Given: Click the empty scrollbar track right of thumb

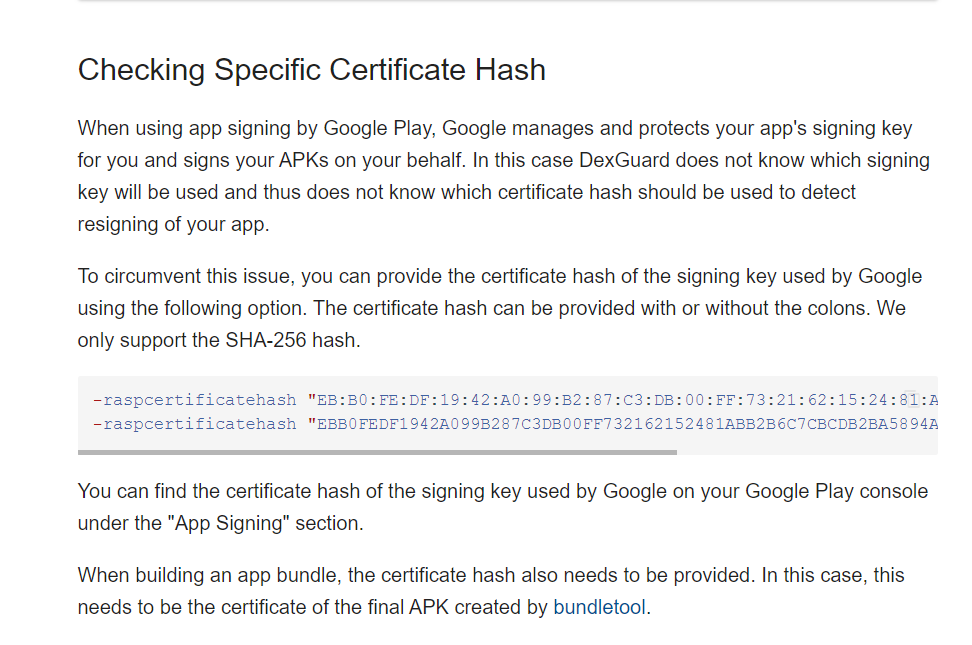Looking at the screenshot, I should point(806,453).
